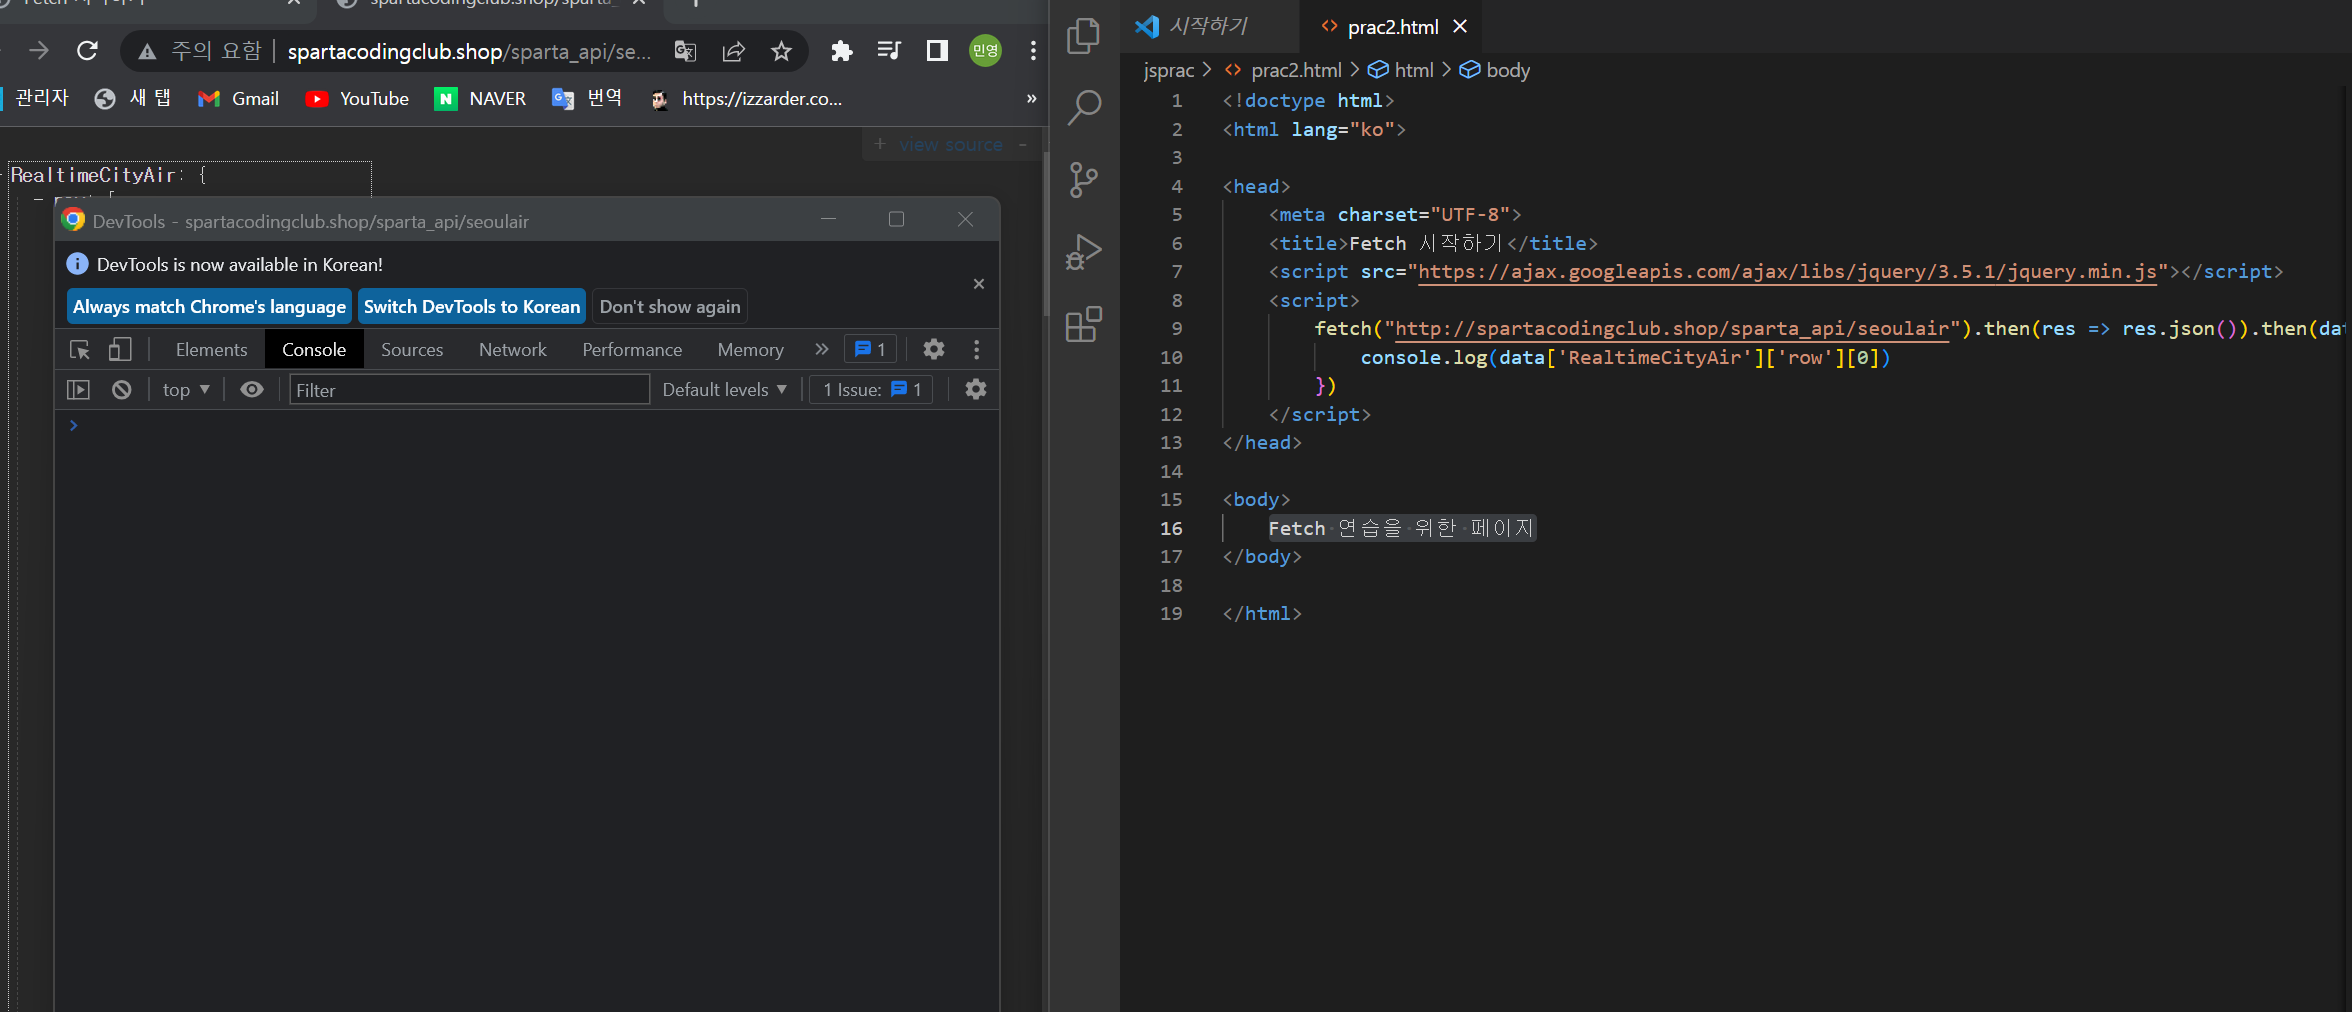Click the address bar URL field

[469, 51]
